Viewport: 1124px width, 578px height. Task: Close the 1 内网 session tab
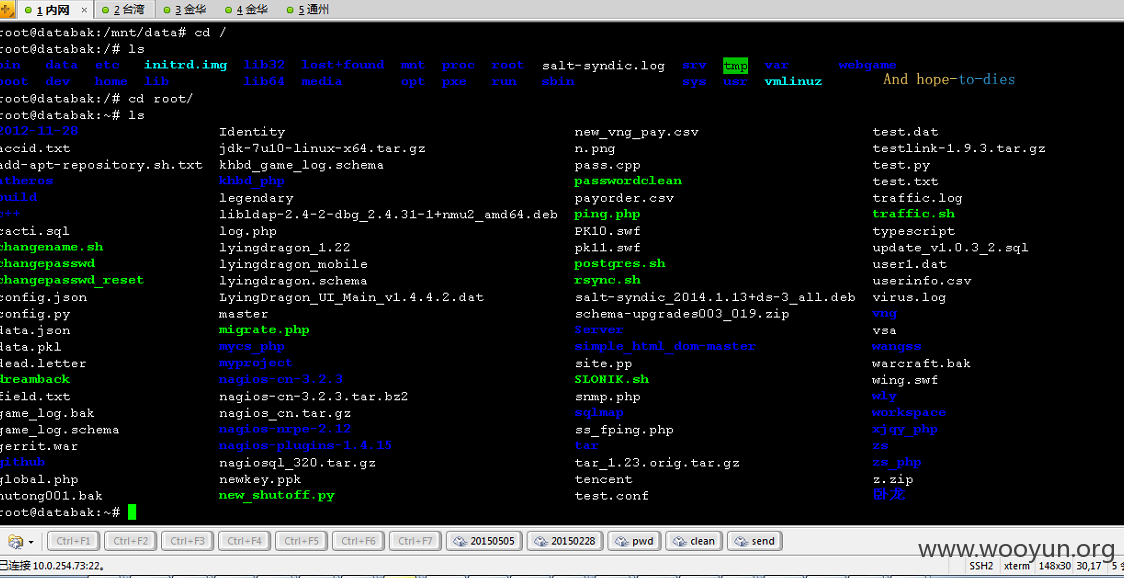84,10
